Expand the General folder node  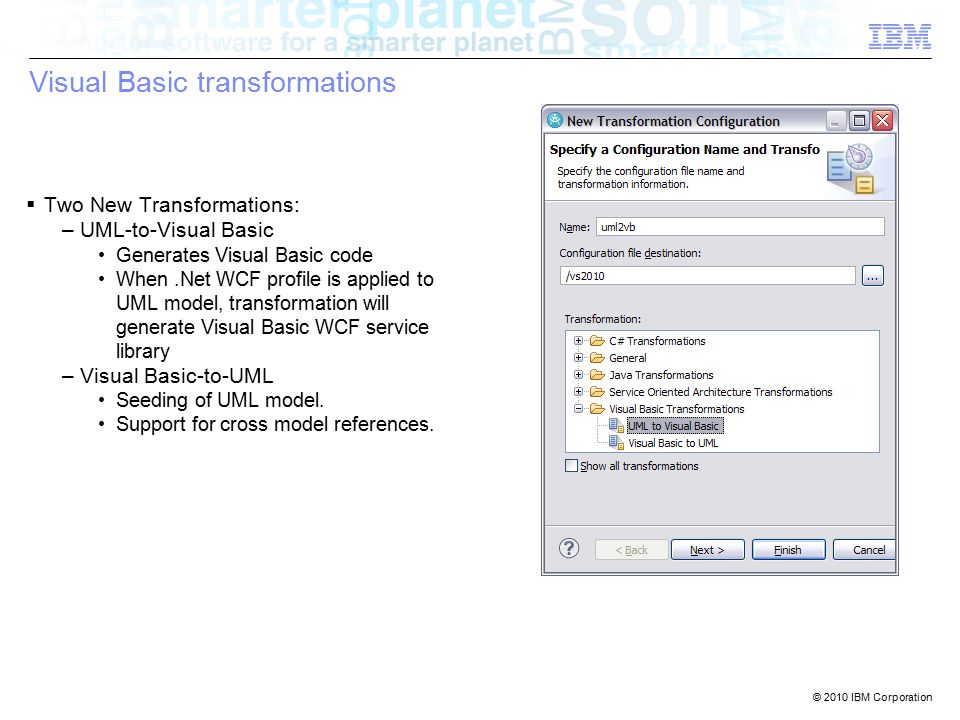(x=578, y=358)
